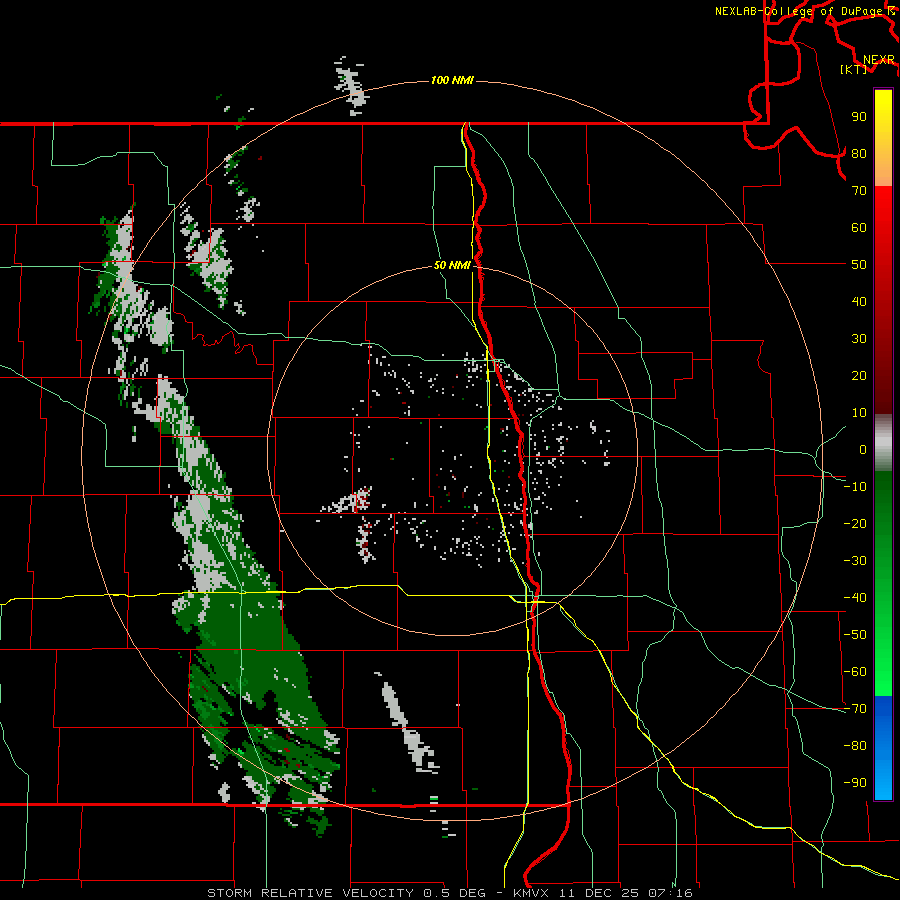
Task: Click the 50 NMI range ring label
Action: pos(452,265)
